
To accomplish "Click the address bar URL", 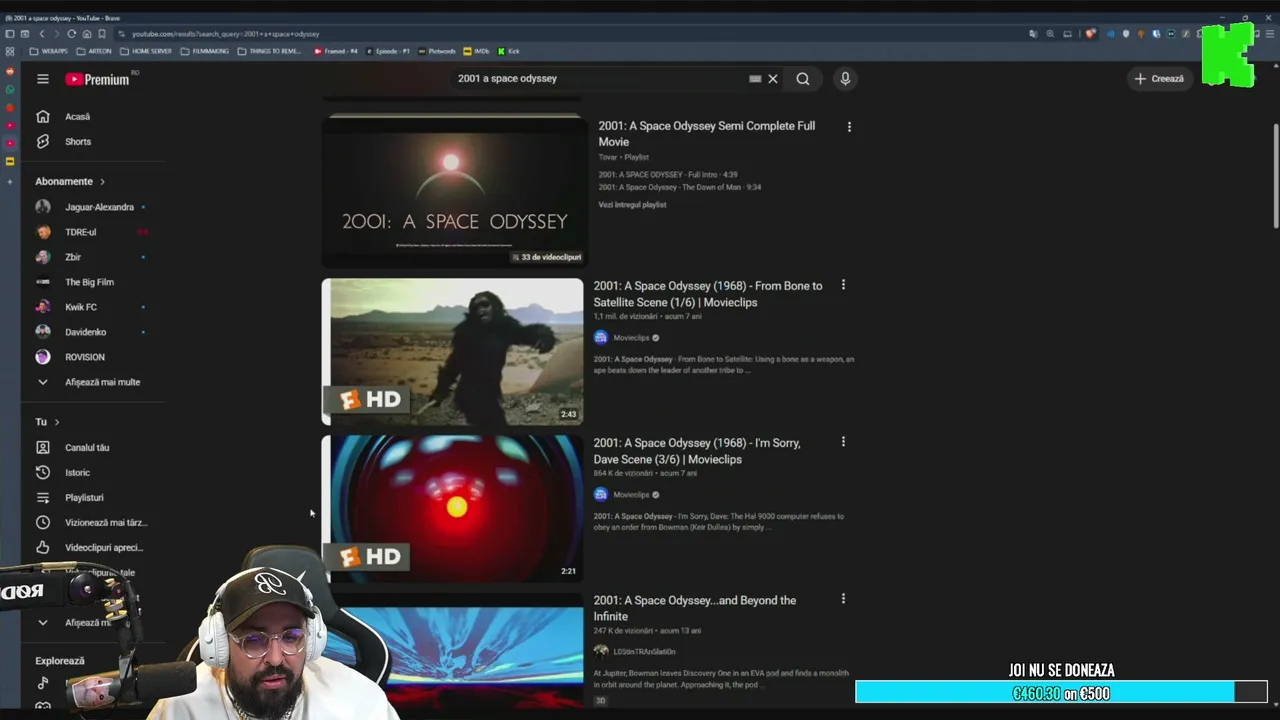I will coord(226,34).
